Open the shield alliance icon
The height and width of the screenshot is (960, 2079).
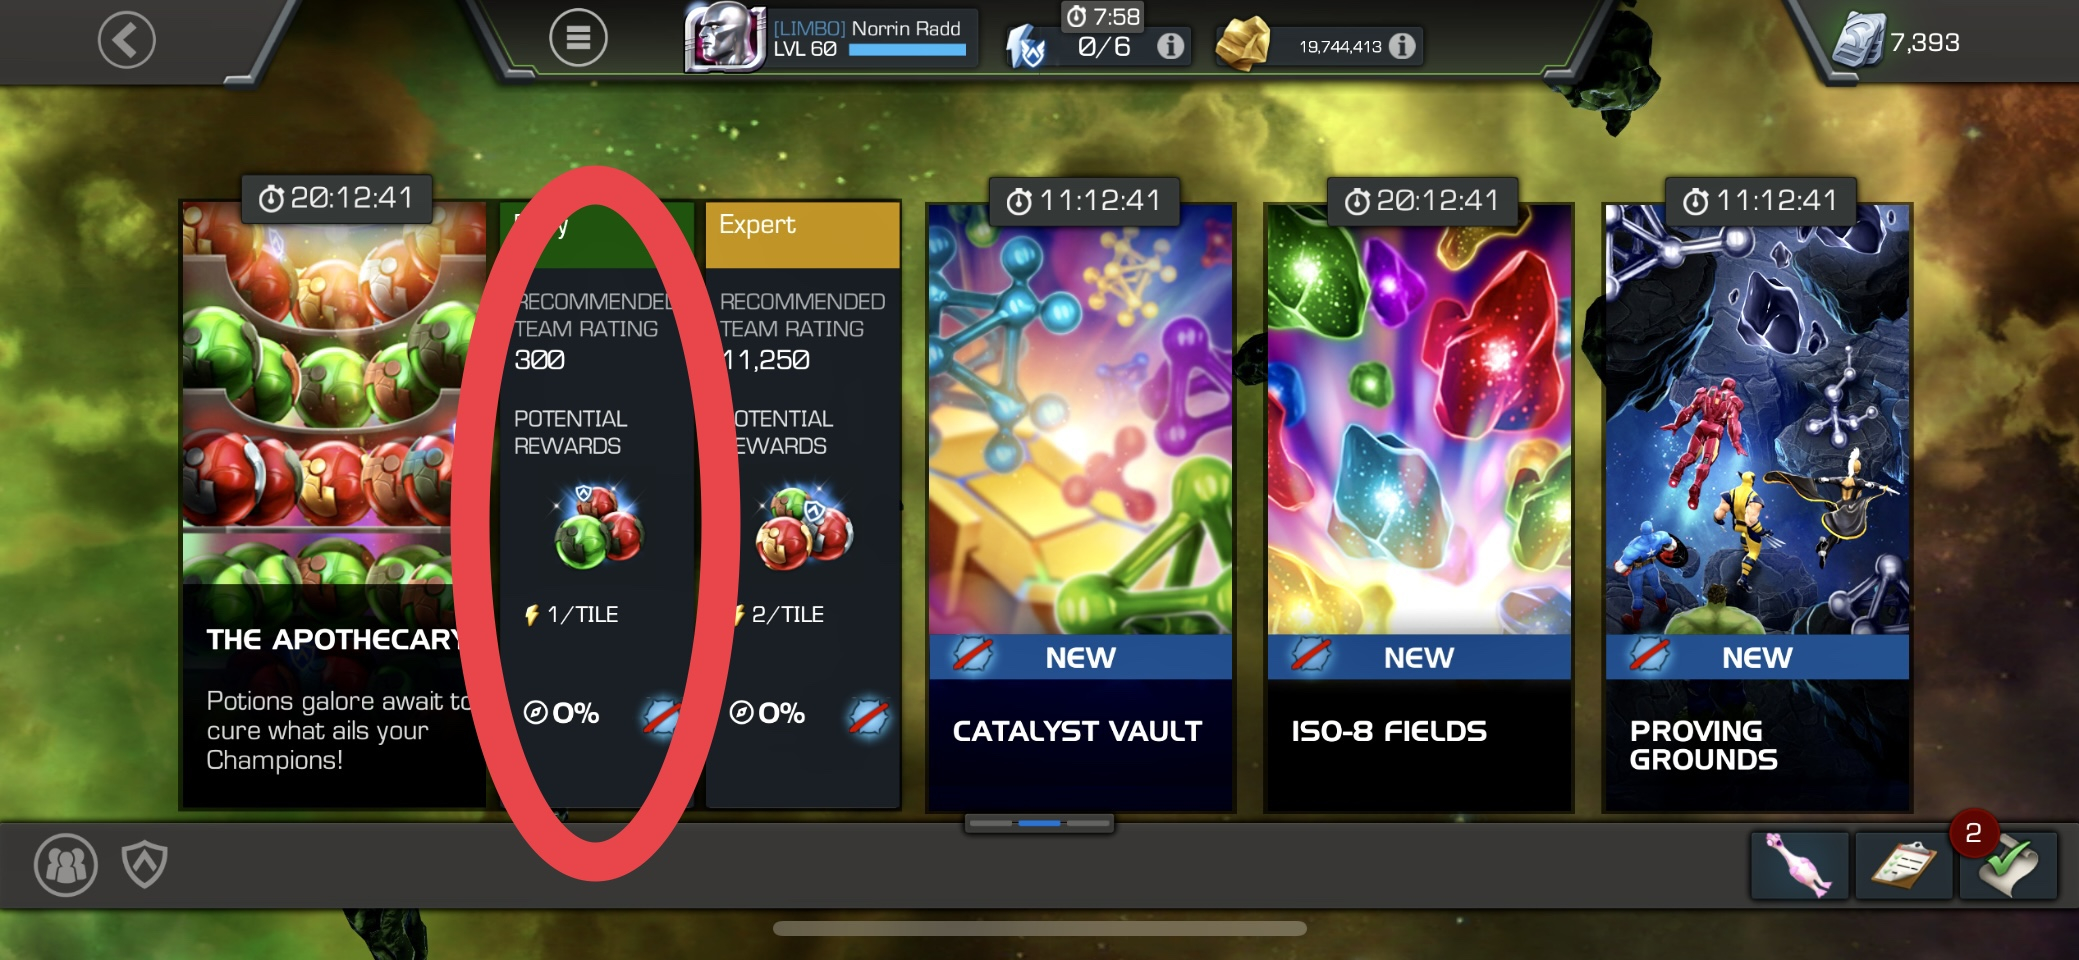click(x=145, y=864)
